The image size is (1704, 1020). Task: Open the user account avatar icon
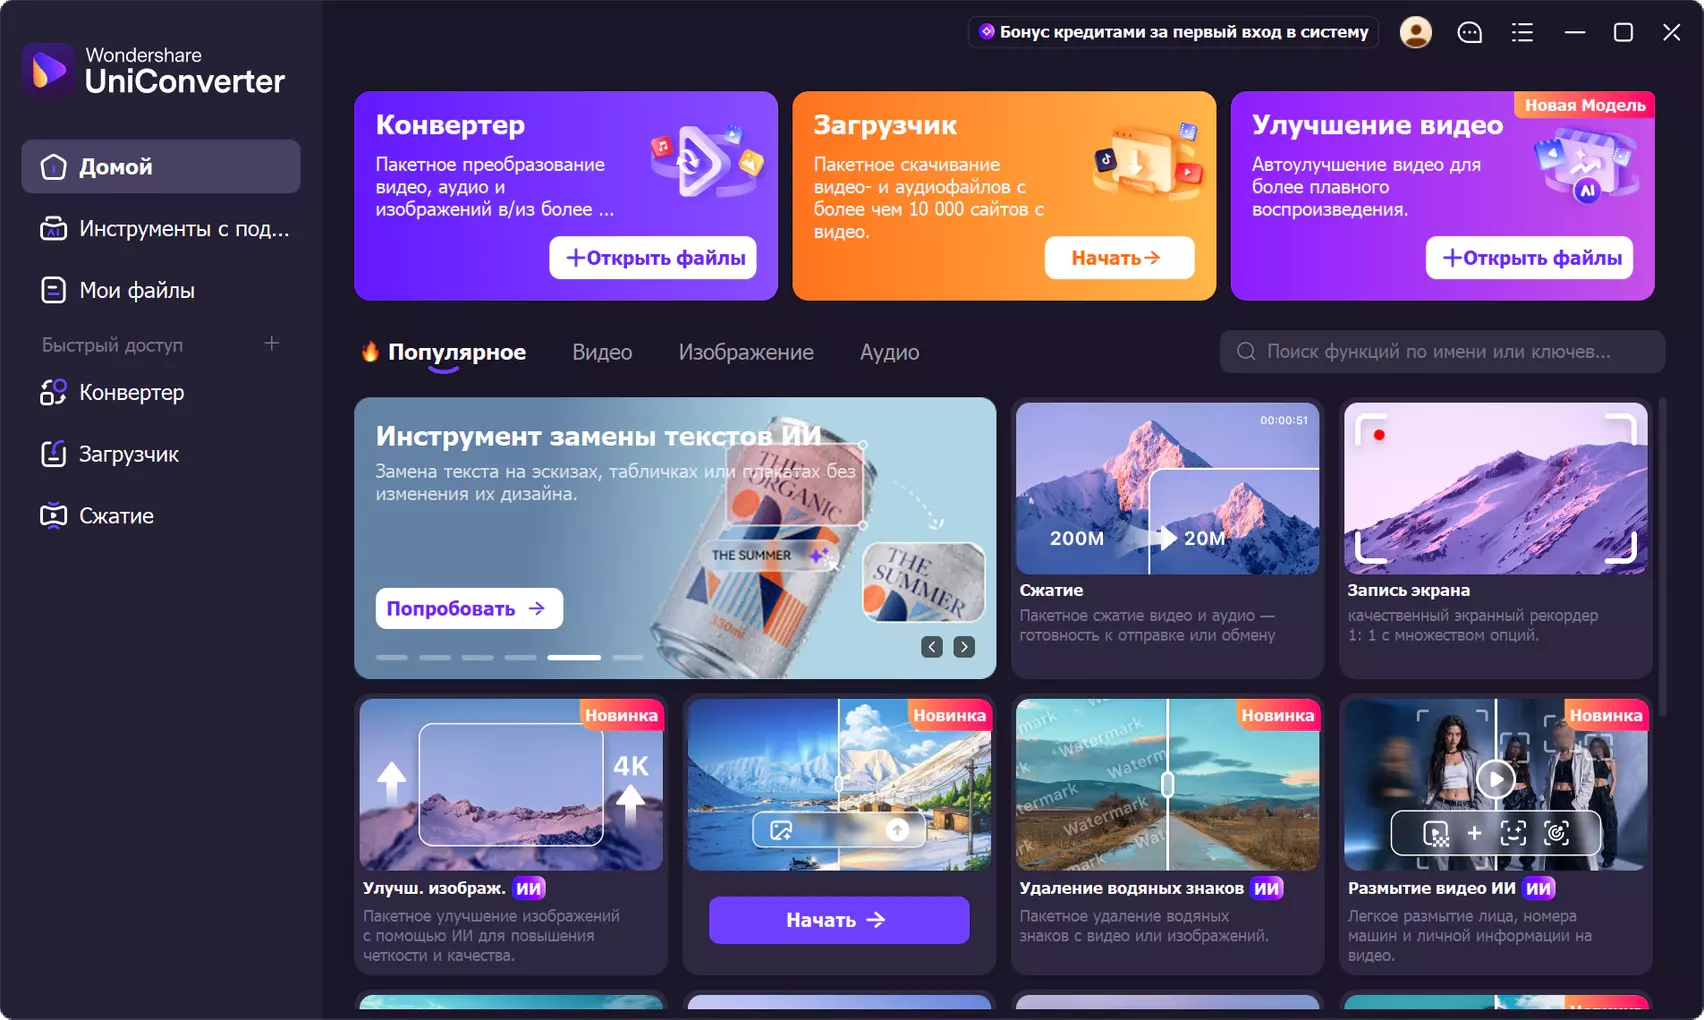click(x=1415, y=32)
